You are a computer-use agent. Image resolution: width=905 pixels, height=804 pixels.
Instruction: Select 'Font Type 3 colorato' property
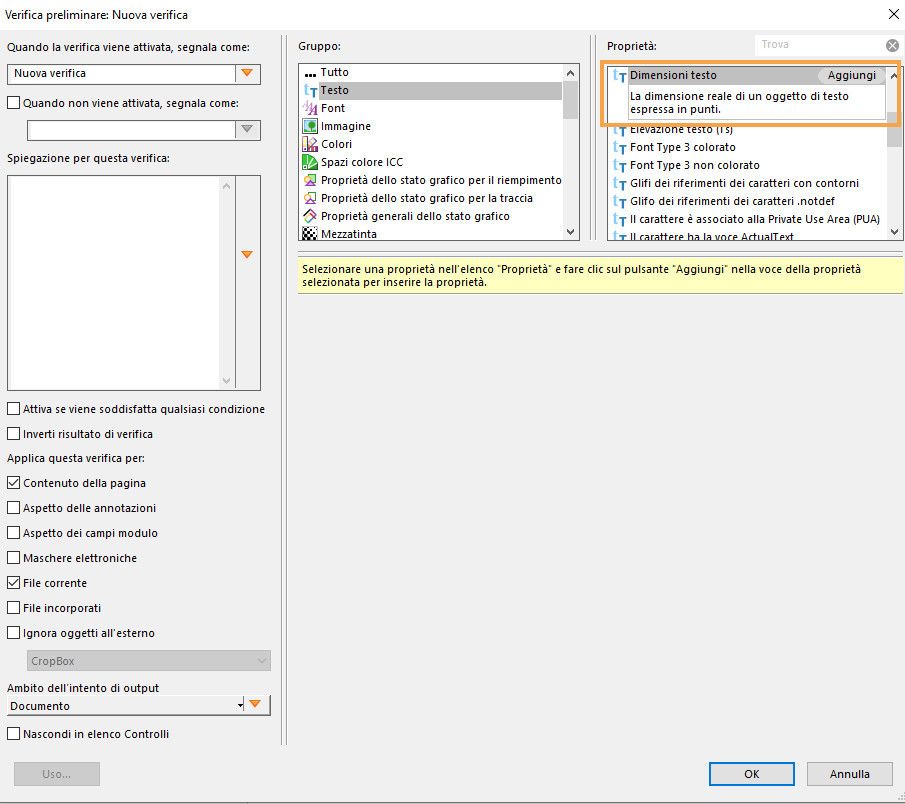[x=683, y=147]
